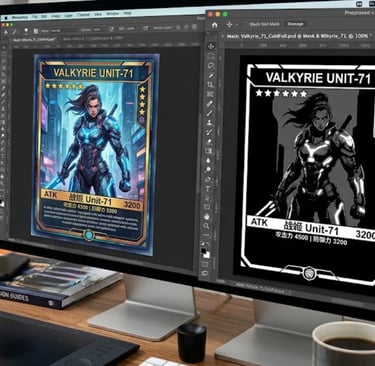Select the second document tab in left window
This screenshot has width=375, height=366.
[93, 38]
